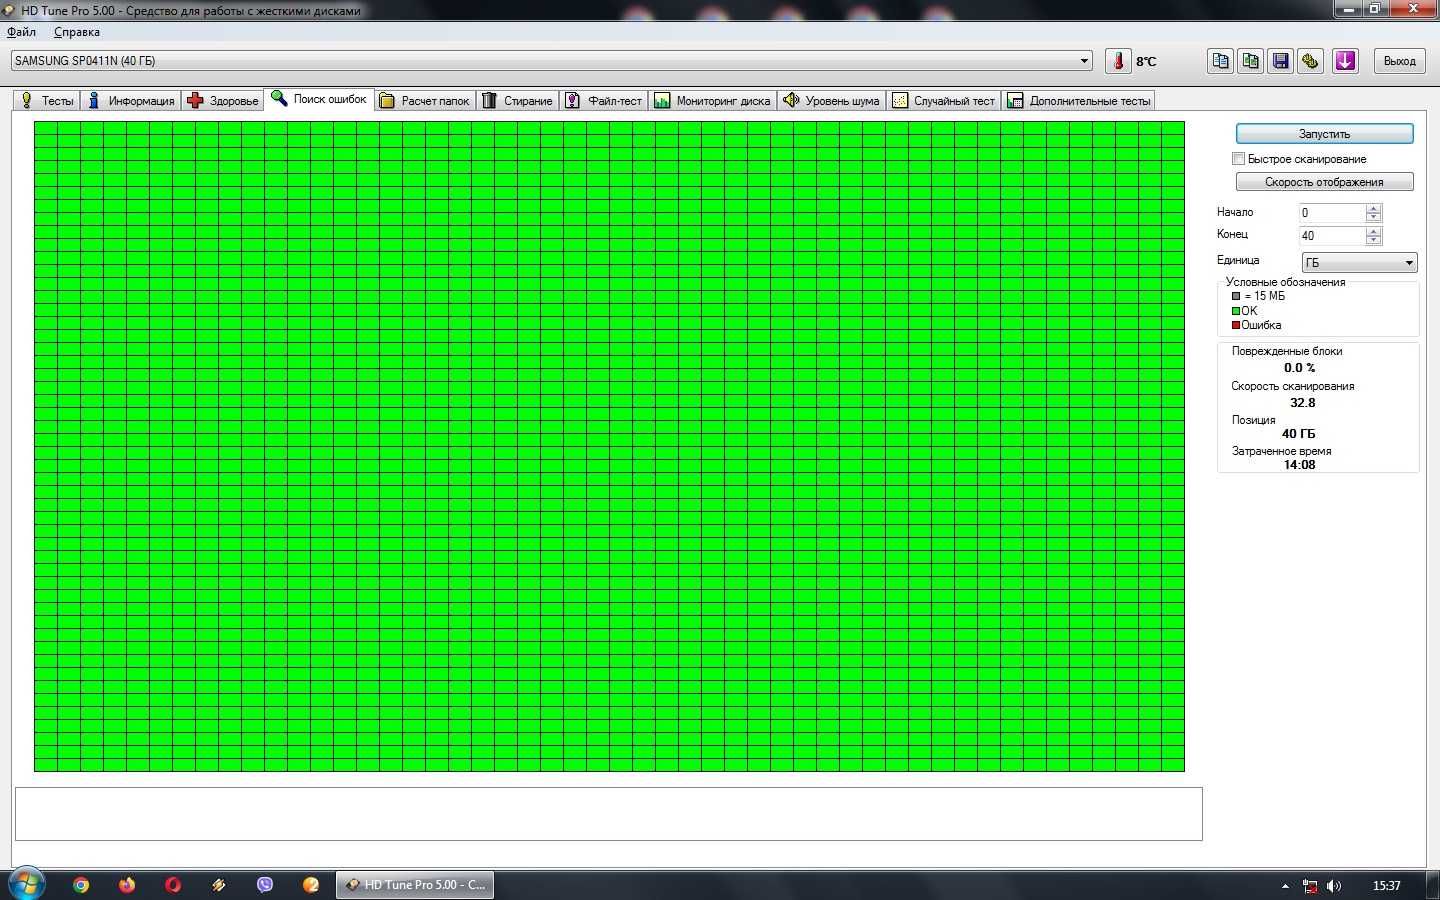
Task: Click into the Начало input field
Action: click(1331, 213)
